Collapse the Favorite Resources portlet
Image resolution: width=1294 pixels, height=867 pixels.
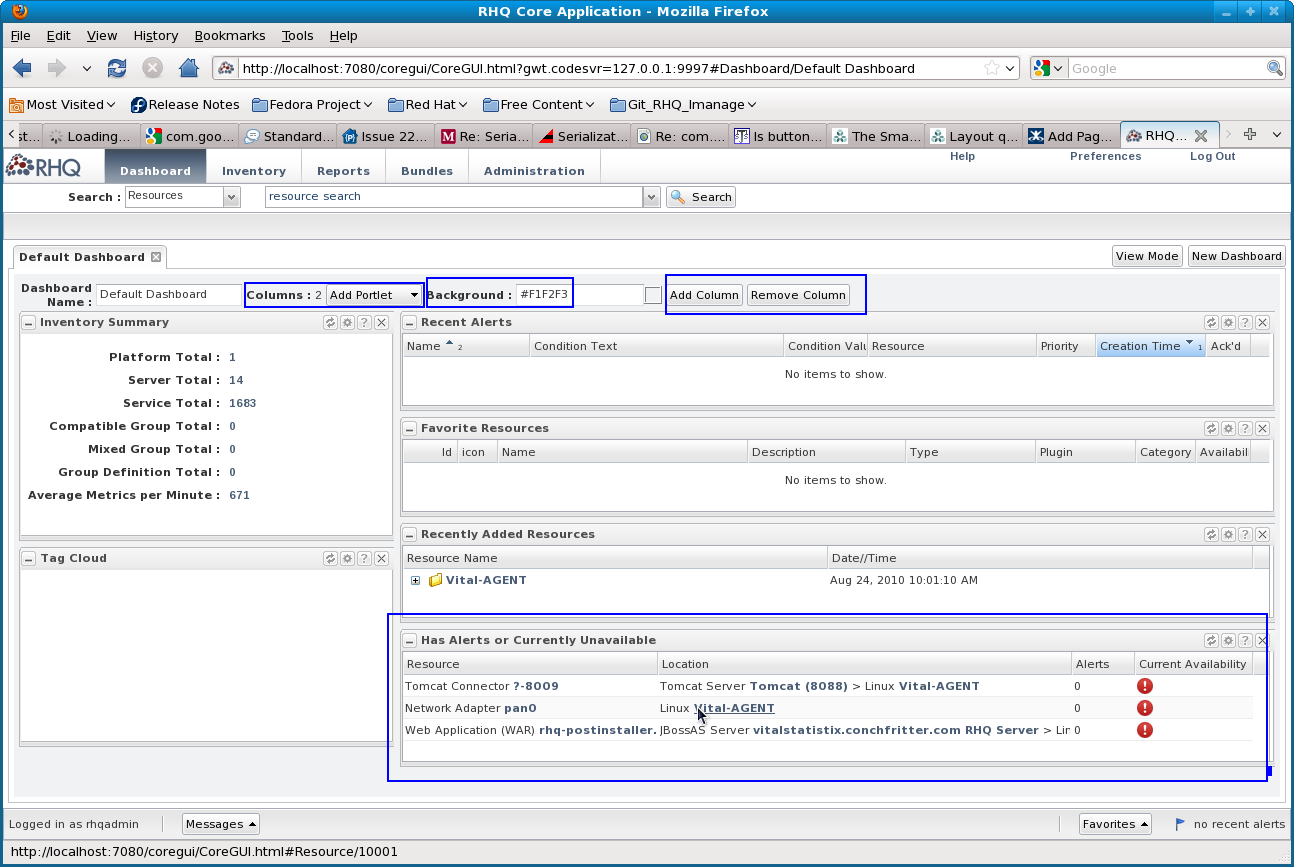409,428
